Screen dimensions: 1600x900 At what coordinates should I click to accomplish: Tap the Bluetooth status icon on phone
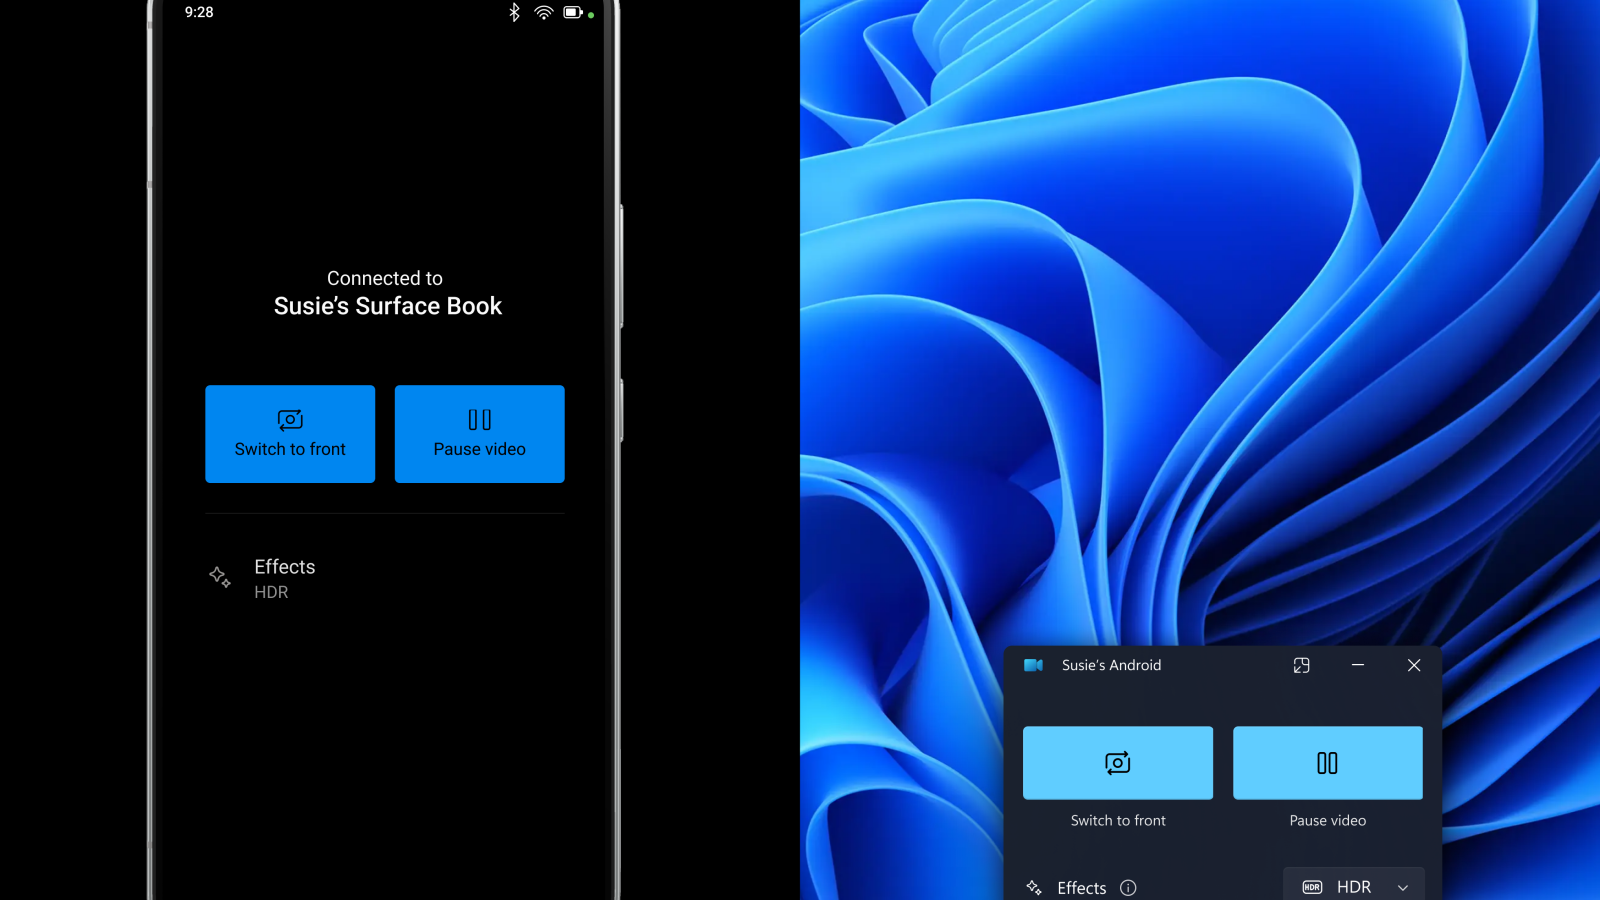pyautogui.click(x=514, y=12)
